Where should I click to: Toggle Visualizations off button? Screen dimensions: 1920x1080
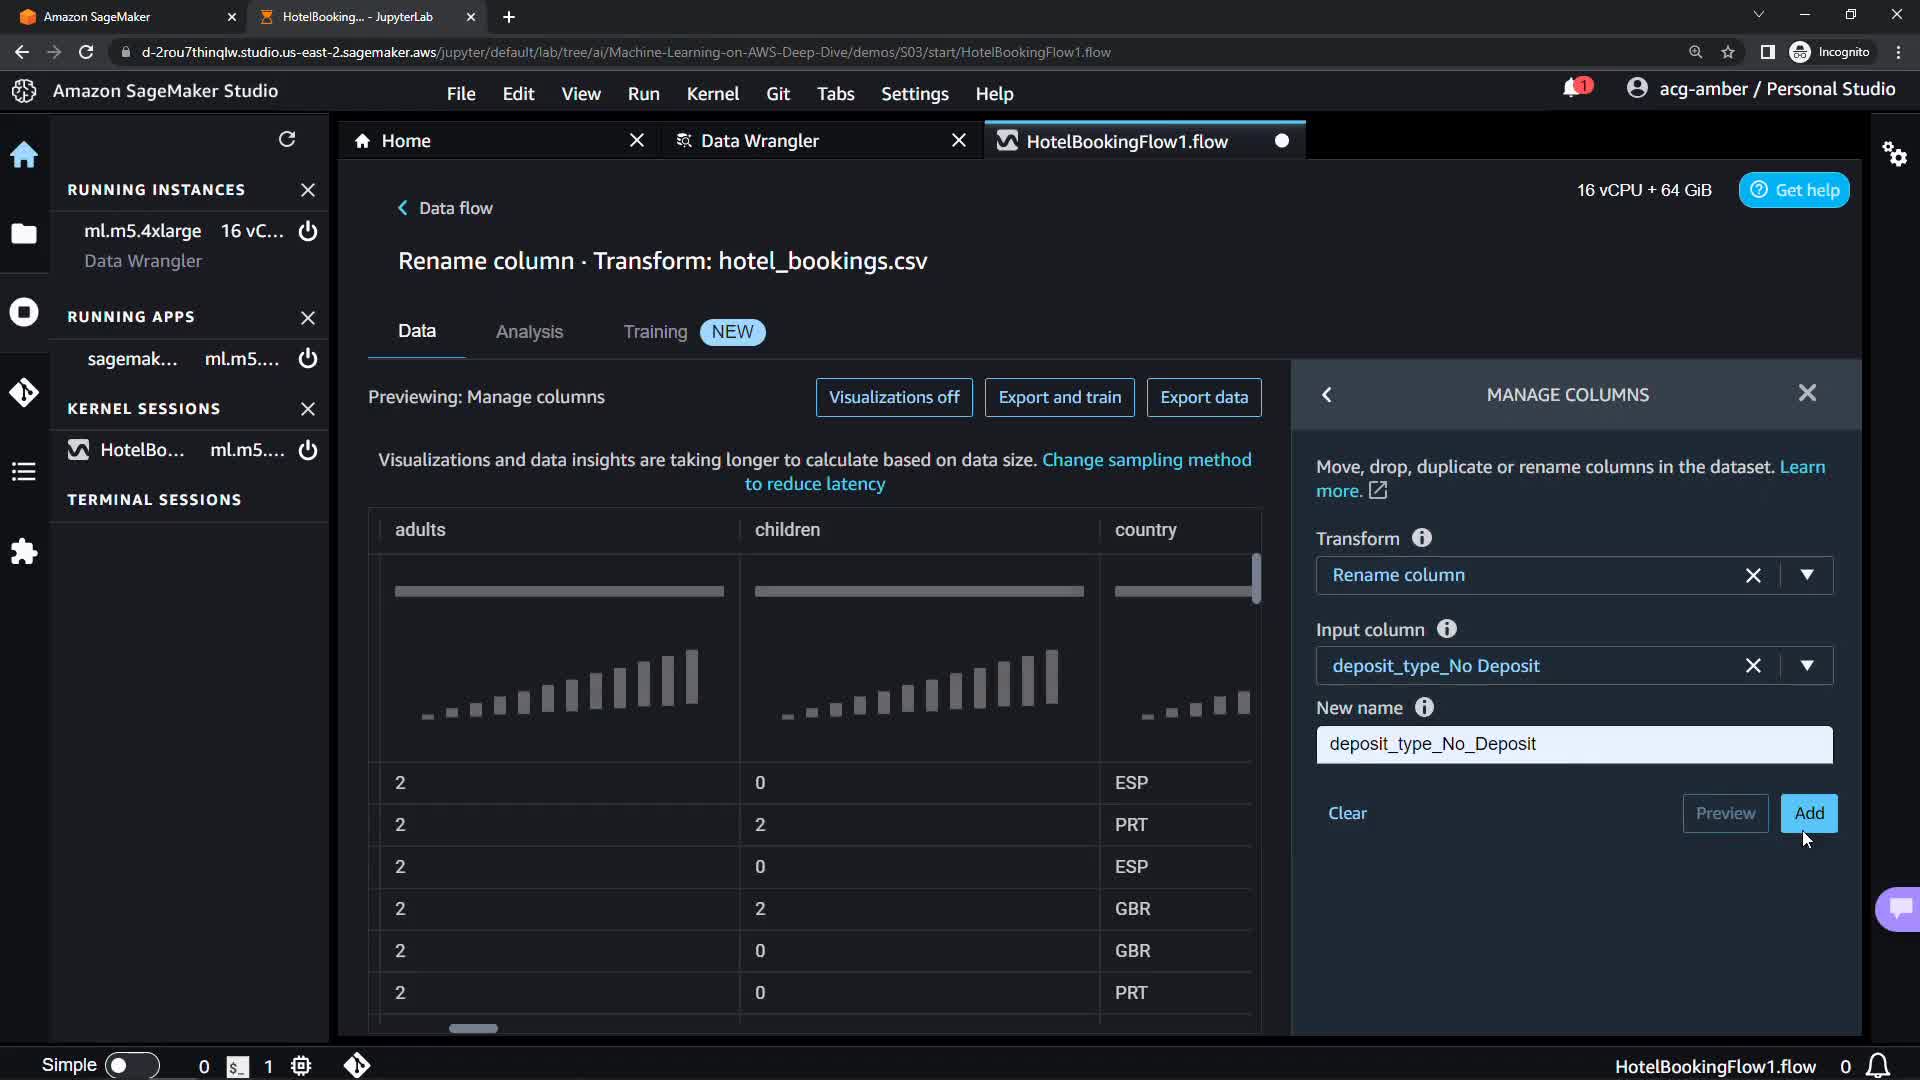click(x=894, y=397)
